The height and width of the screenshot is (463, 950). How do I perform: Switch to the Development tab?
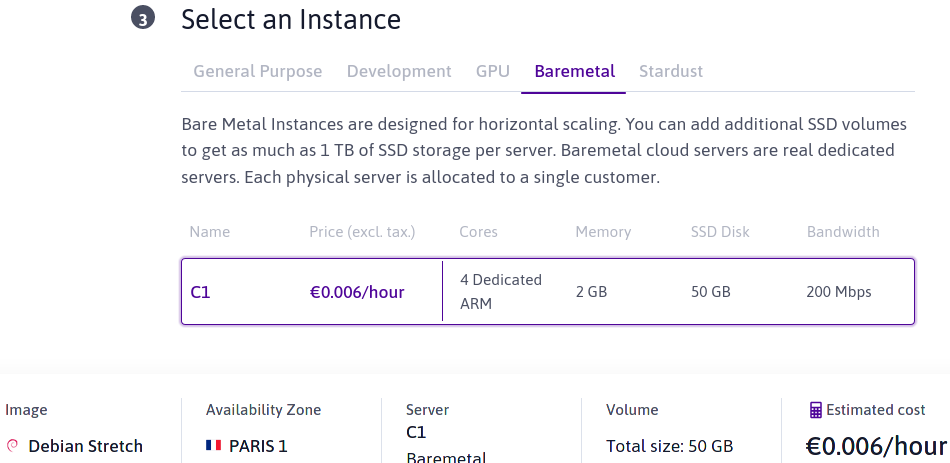coord(399,71)
